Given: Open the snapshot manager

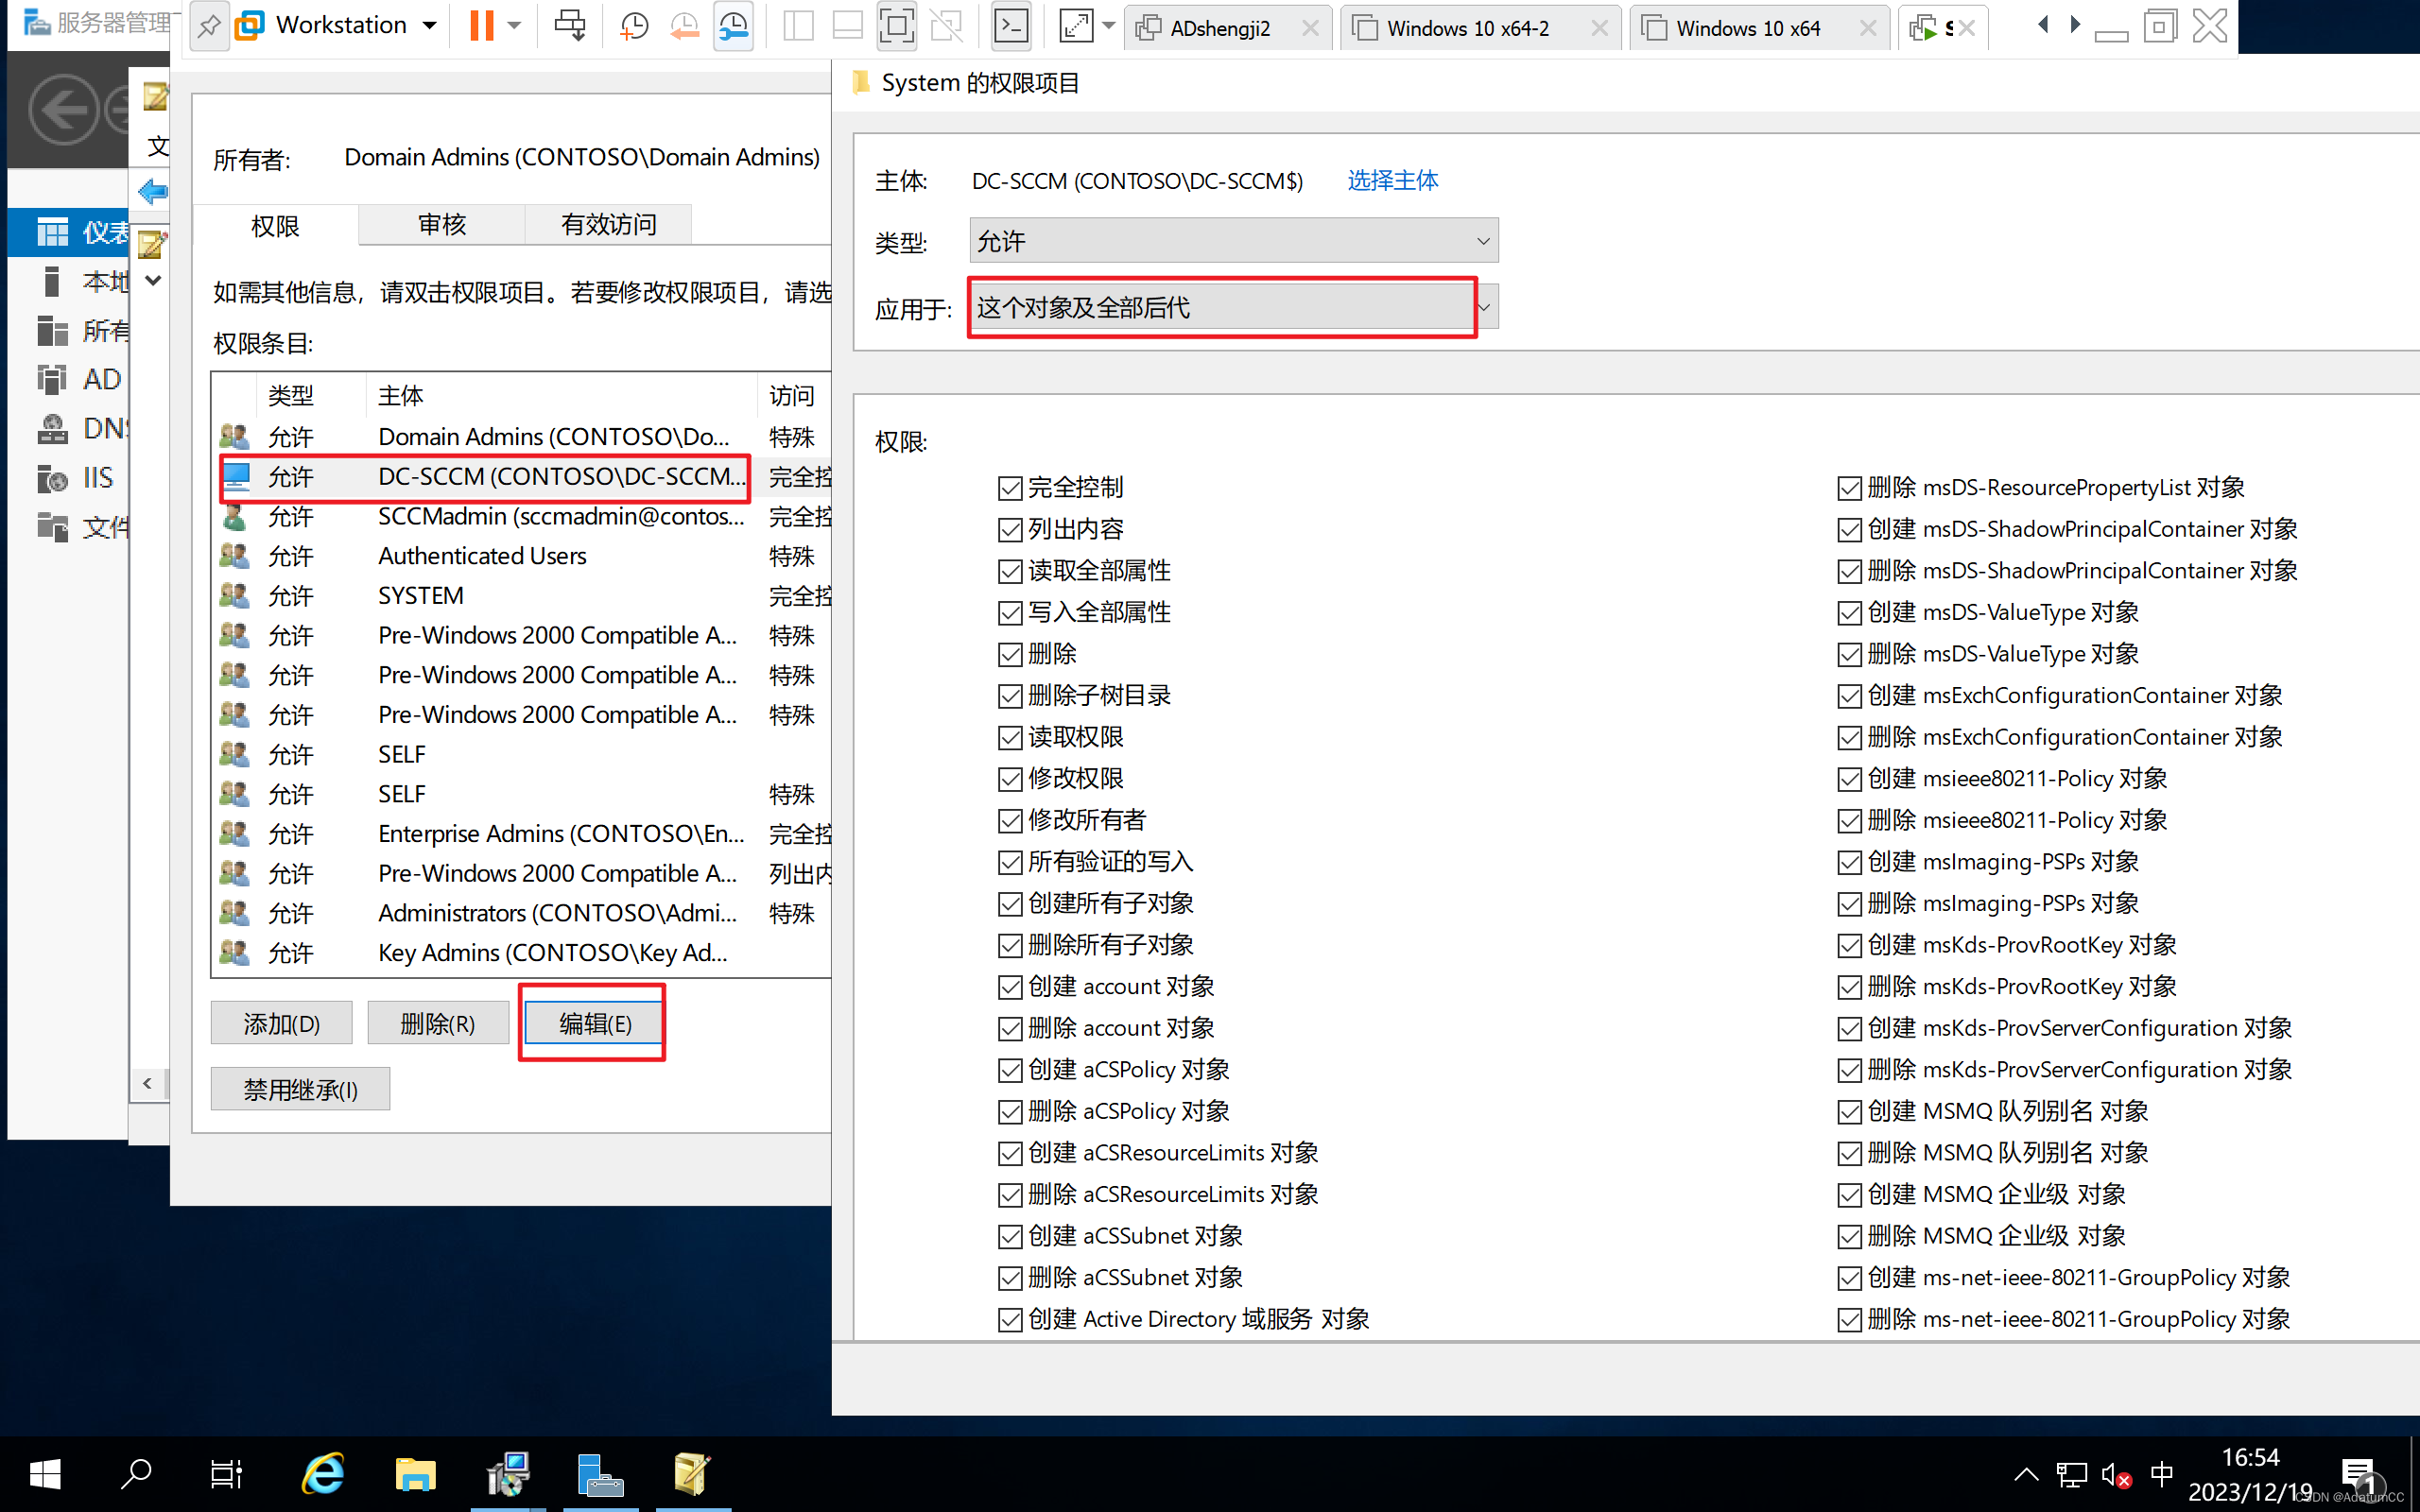Looking at the screenshot, I should coord(733,25).
